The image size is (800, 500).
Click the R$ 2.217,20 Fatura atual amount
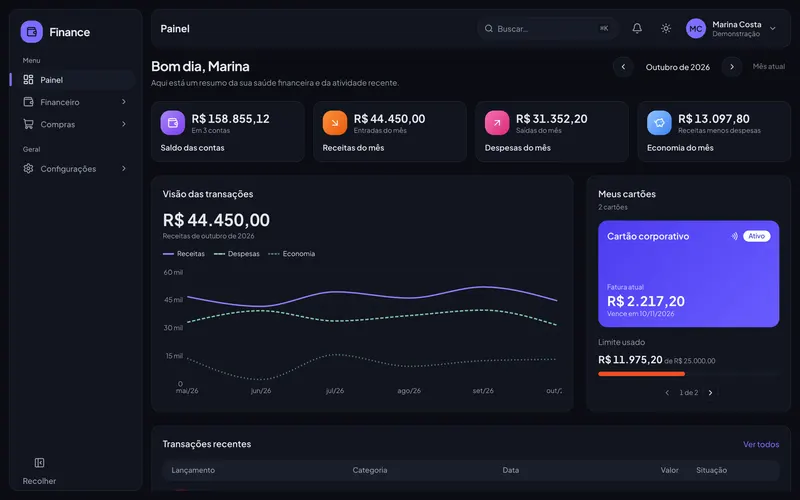[645, 301]
